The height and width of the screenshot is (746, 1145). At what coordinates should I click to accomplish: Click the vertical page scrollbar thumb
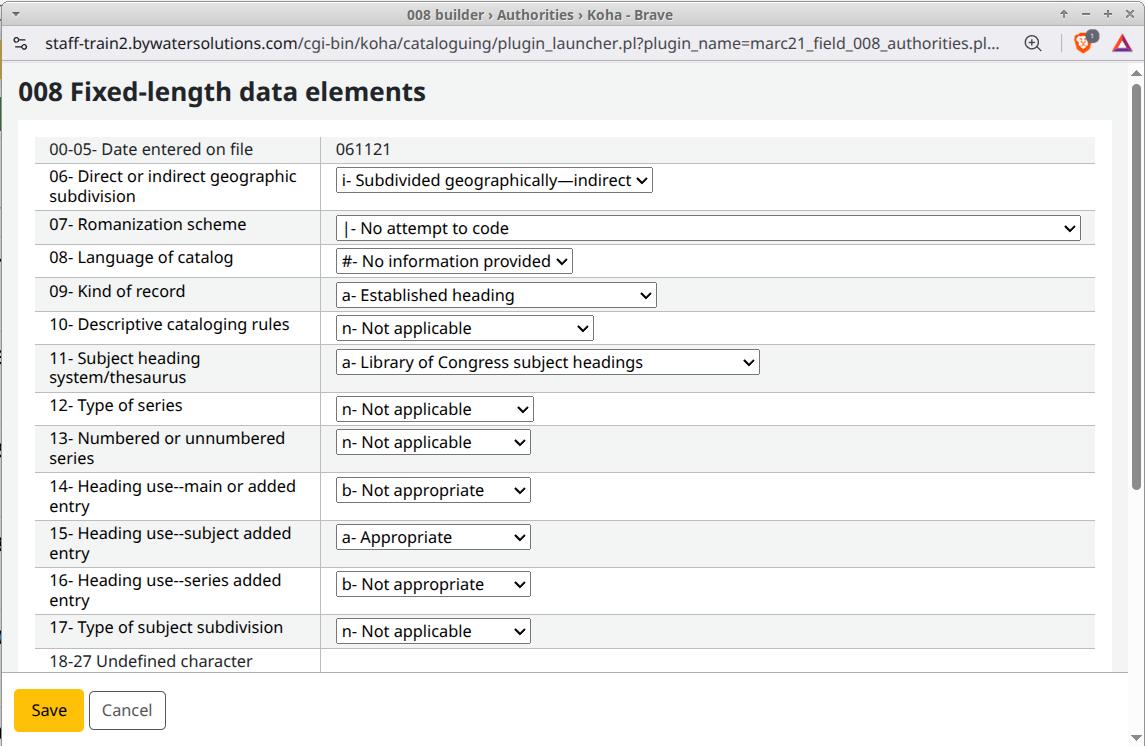point(1136,300)
